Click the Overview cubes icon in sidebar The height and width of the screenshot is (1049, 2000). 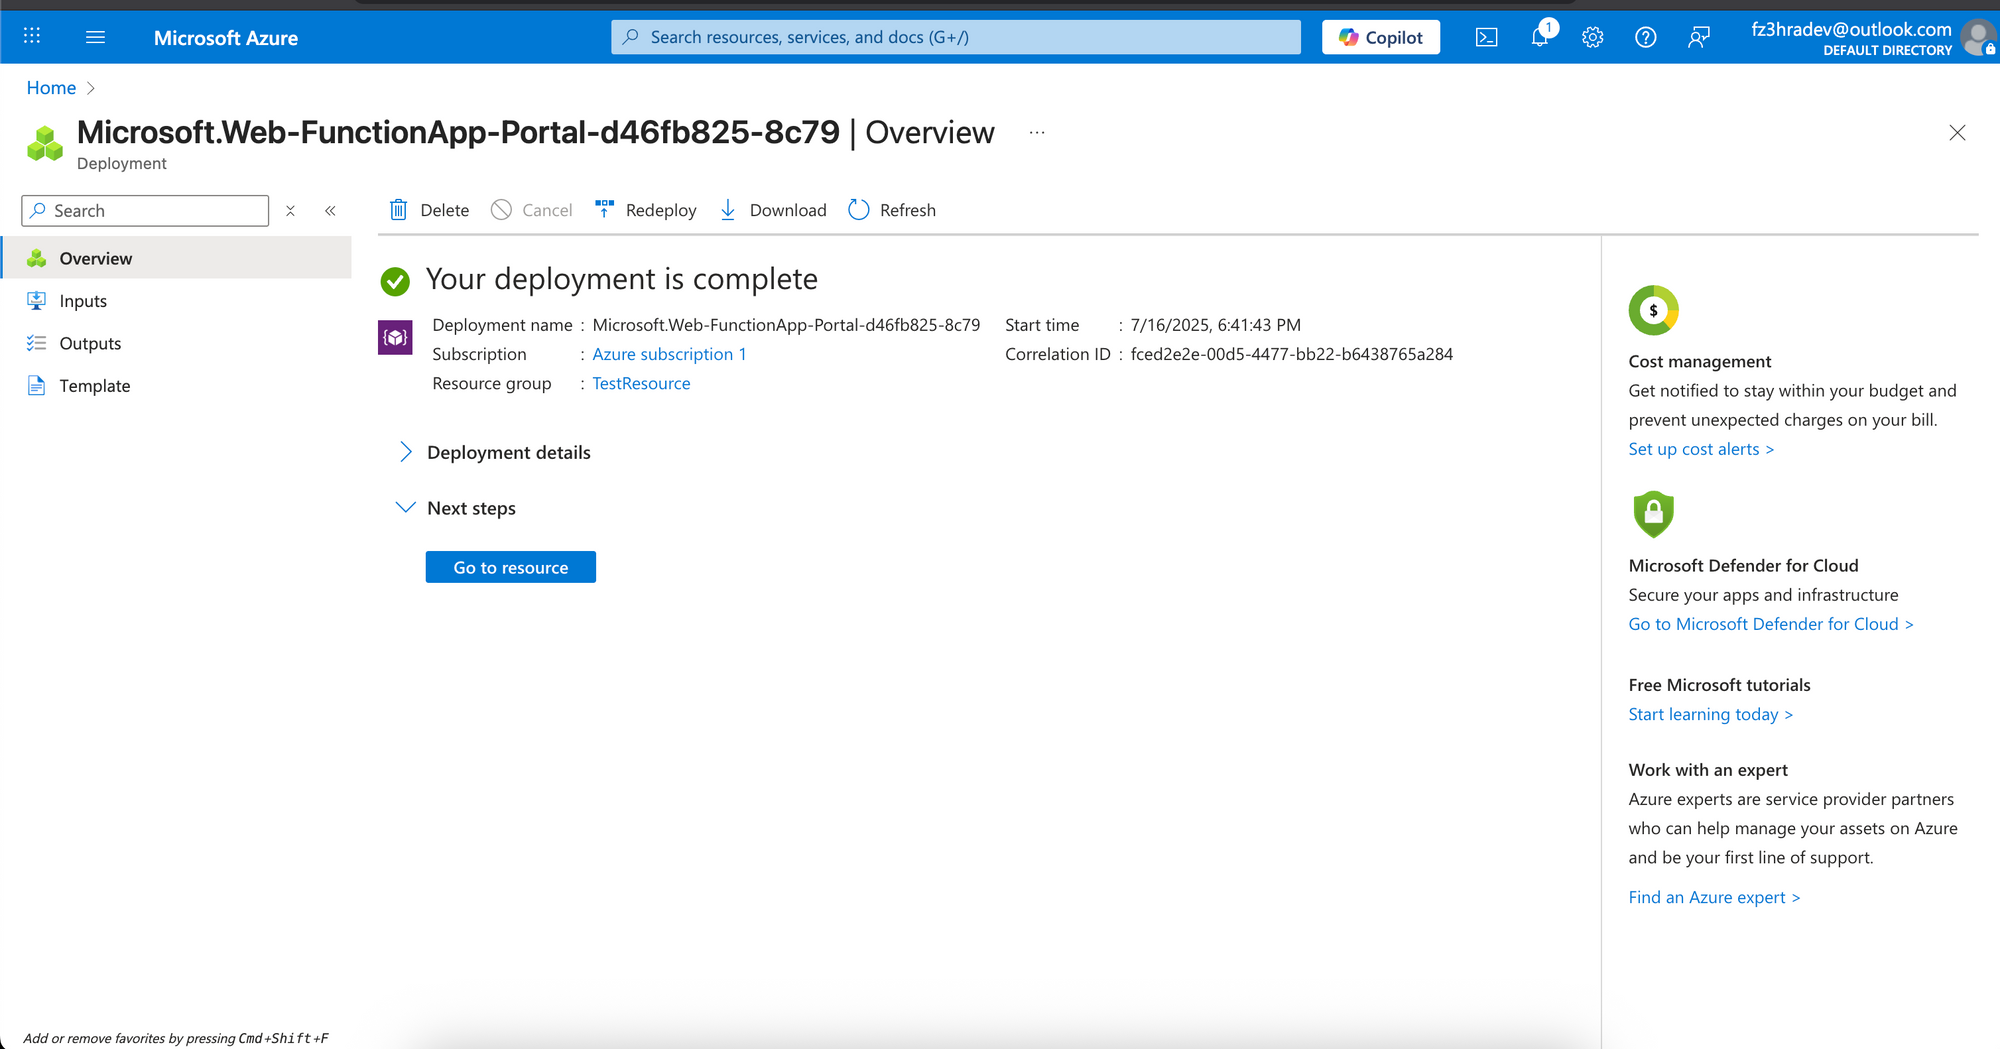click(37, 258)
